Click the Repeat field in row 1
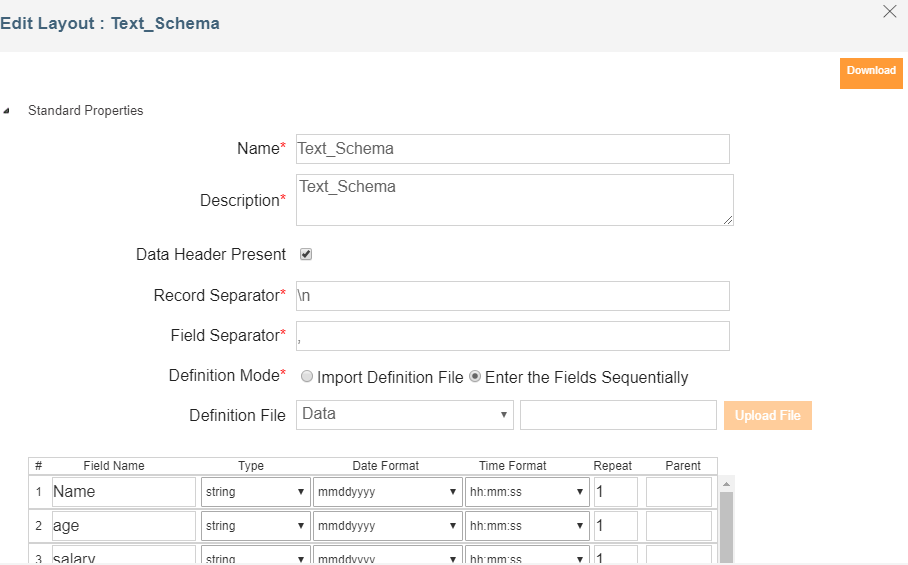The image size is (908, 565). coord(615,492)
